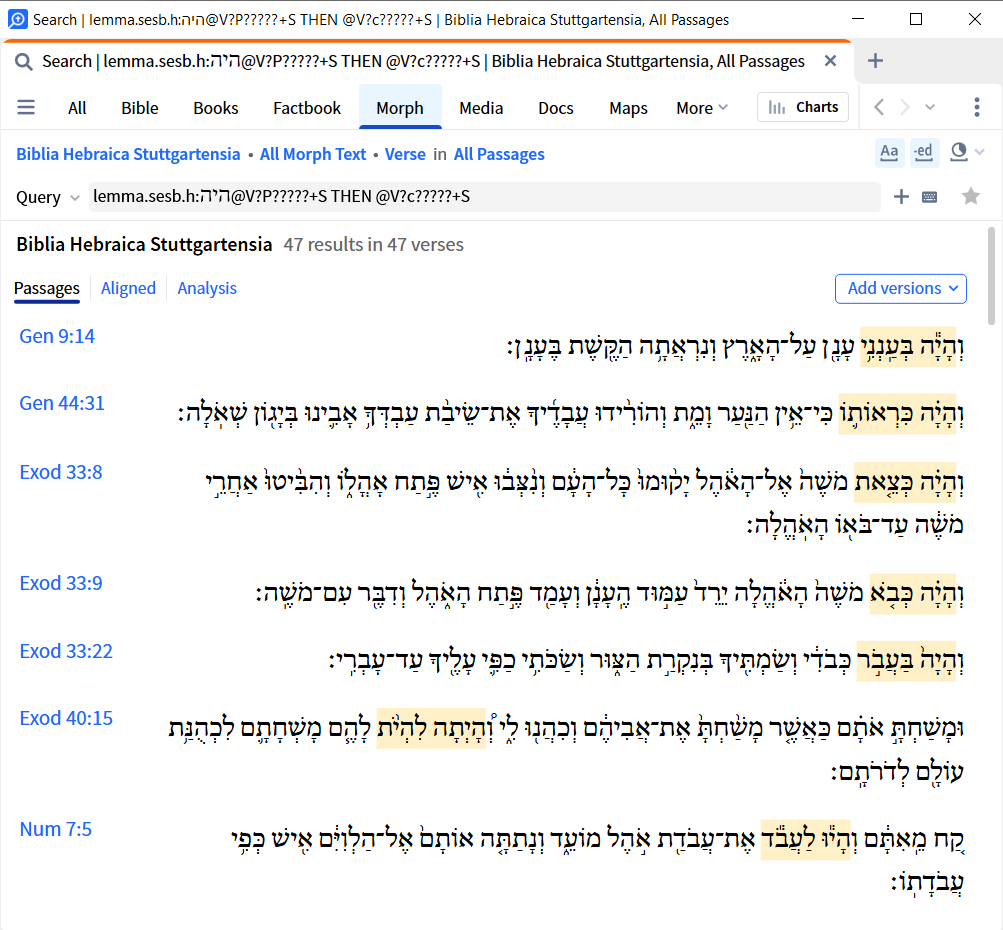This screenshot has height=930, width=1003.
Task: Click the search magnifier icon in tab
Action: [24, 62]
